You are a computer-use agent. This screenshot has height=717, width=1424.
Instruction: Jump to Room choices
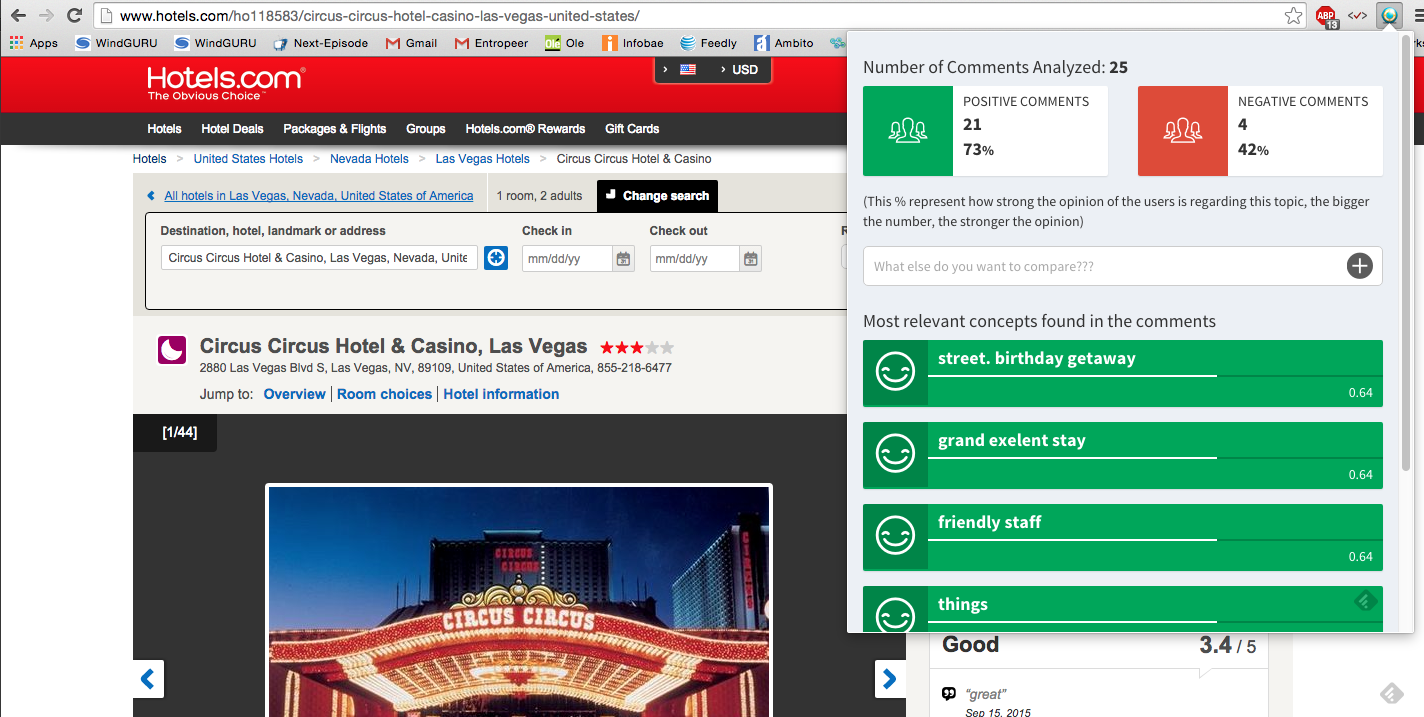[384, 394]
